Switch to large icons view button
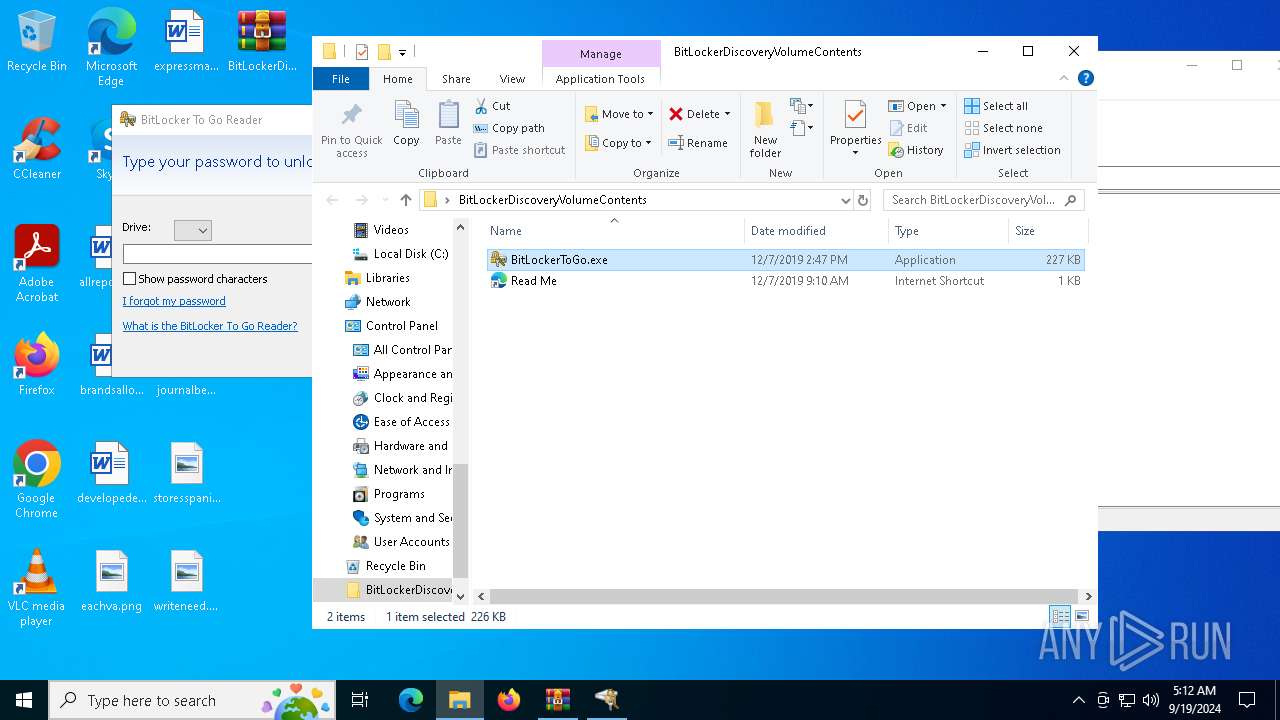 (x=1081, y=616)
